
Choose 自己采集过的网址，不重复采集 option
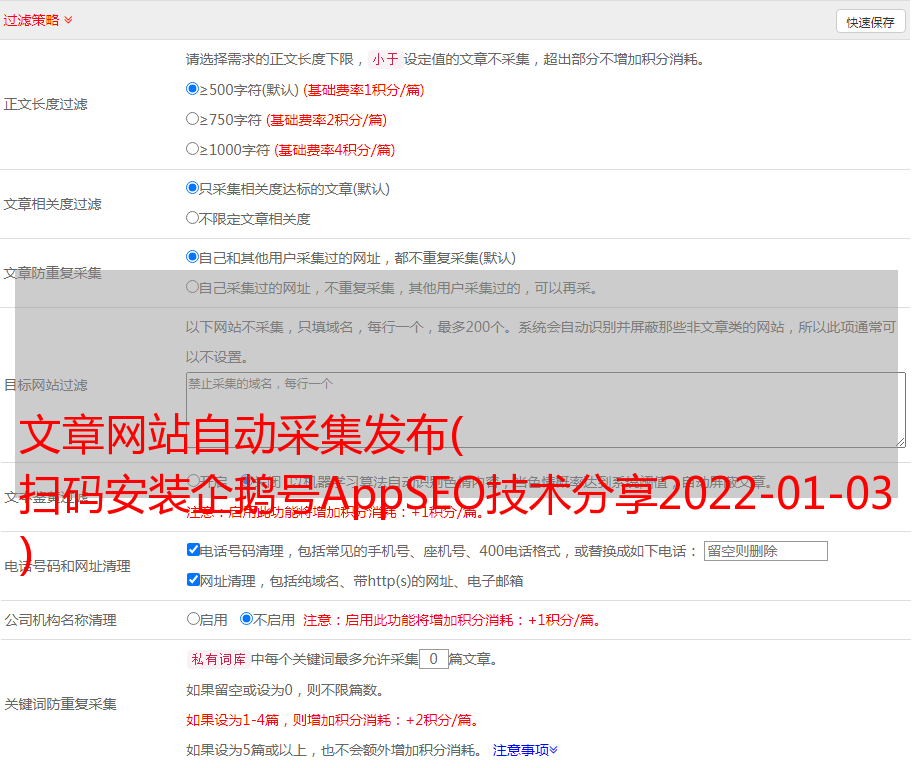(x=193, y=287)
